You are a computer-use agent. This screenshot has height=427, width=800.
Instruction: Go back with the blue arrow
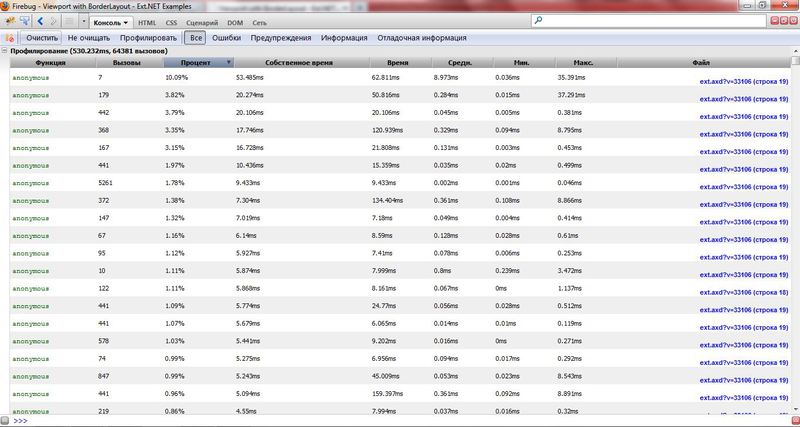coord(40,21)
